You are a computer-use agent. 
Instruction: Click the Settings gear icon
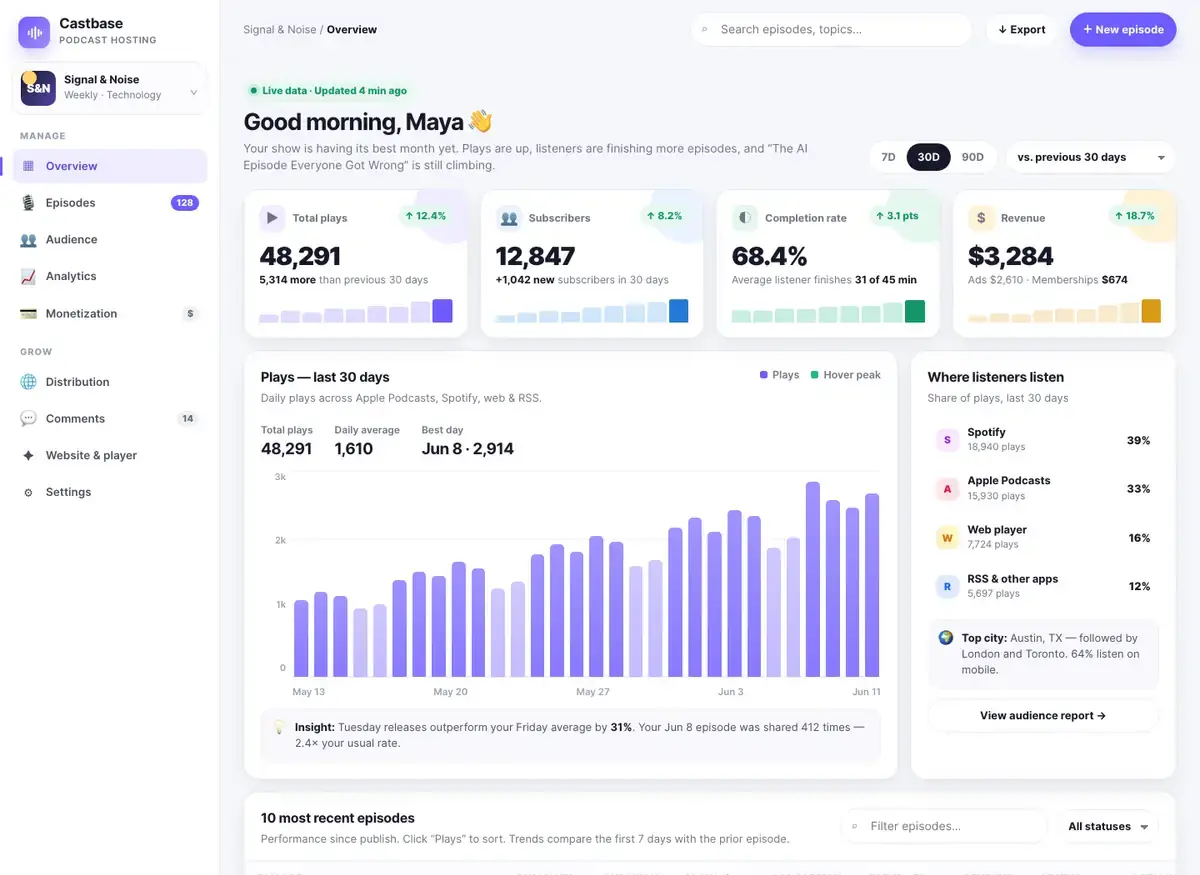(x=28, y=493)
